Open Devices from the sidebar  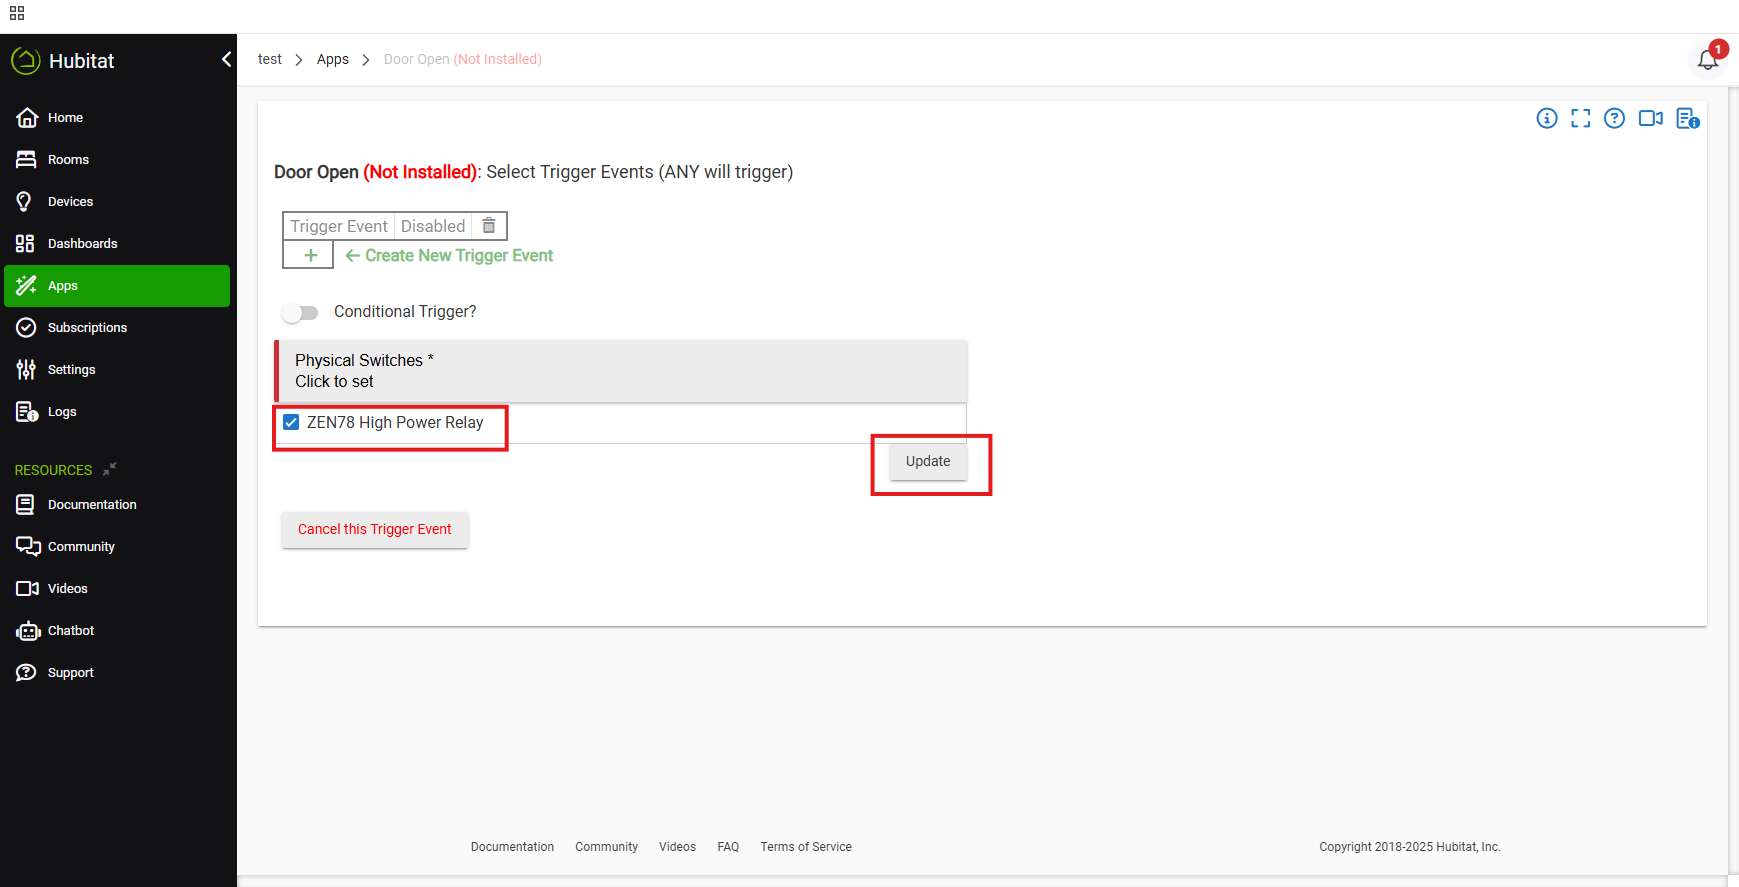tap(117, 202)
